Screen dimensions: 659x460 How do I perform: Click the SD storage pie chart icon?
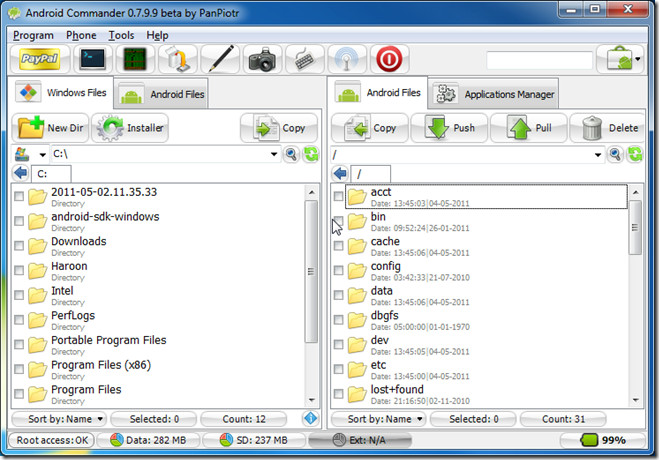pos(227,440)
